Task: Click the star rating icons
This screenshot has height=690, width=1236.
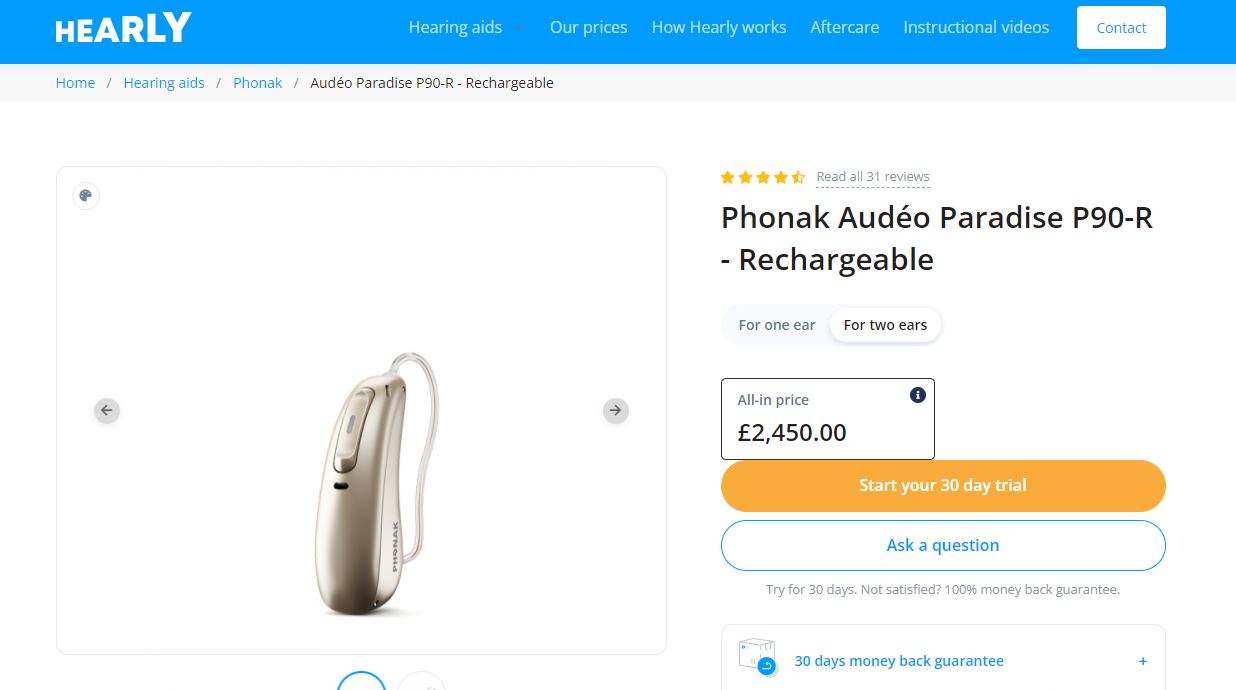Action: pos(763,177)
